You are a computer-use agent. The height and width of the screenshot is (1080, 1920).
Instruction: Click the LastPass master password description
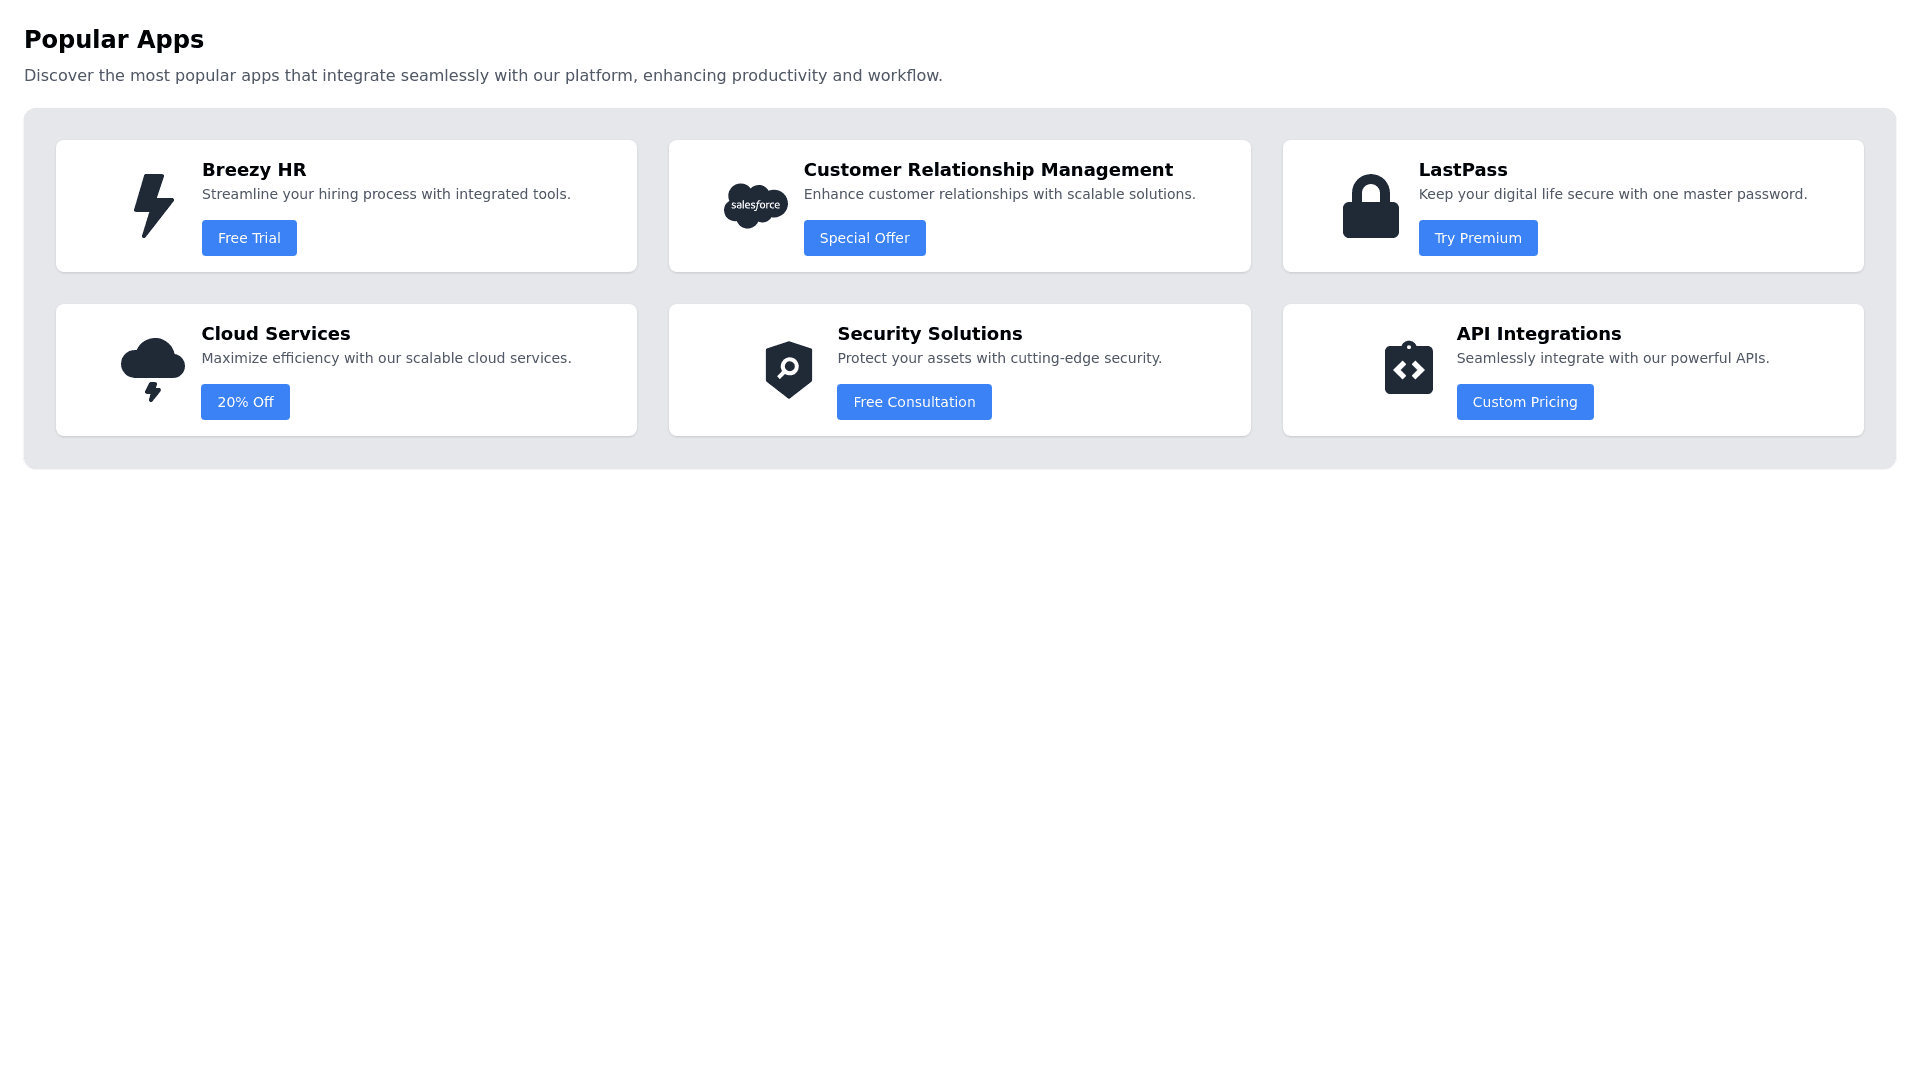tap(1612, 194)
